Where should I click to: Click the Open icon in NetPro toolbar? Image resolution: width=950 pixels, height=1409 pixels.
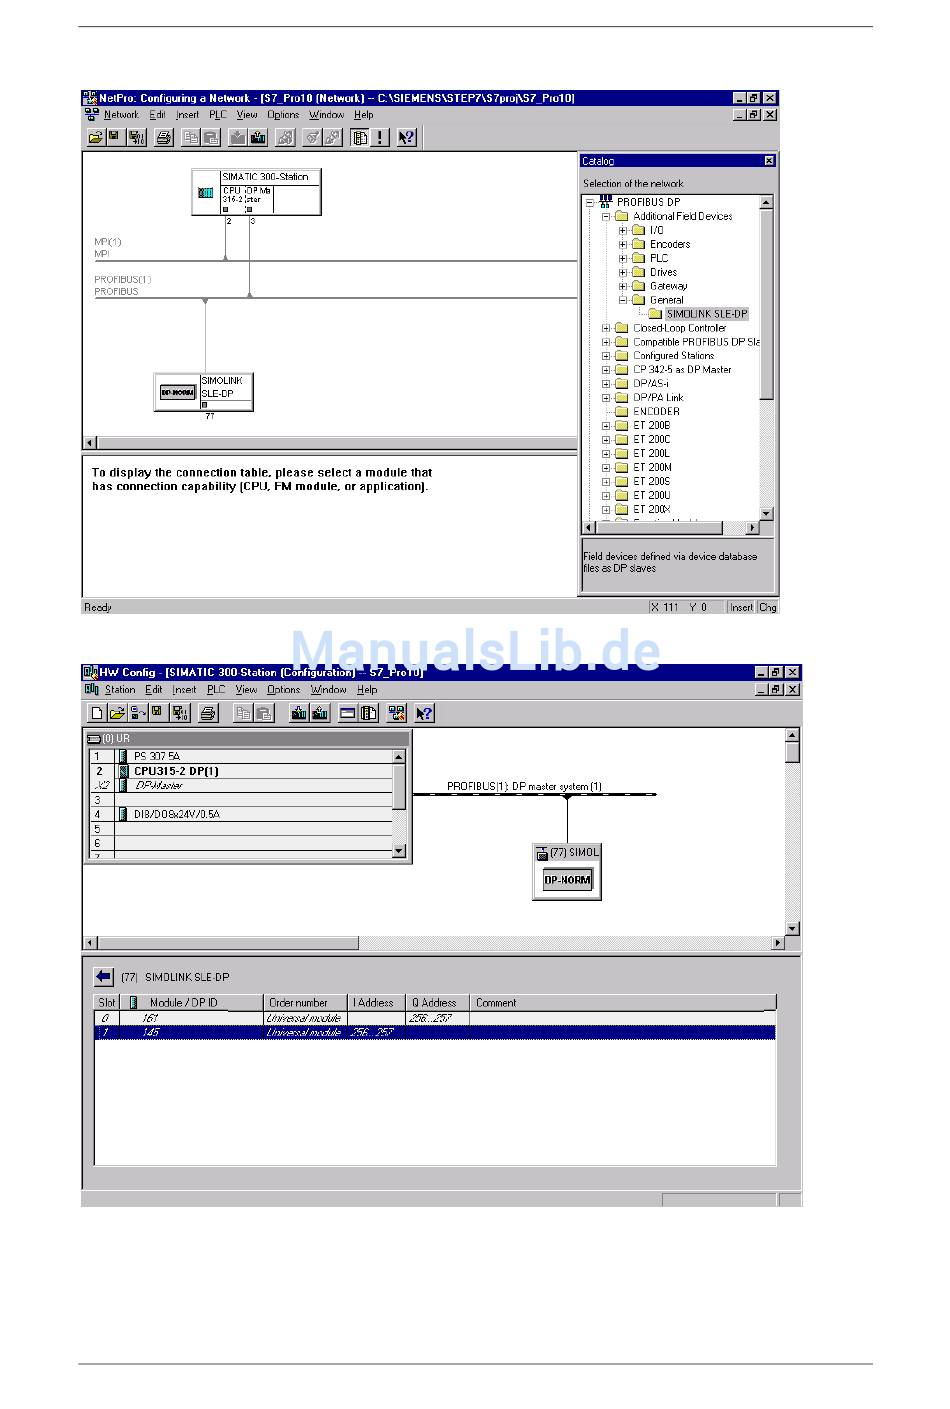point(95,138)
